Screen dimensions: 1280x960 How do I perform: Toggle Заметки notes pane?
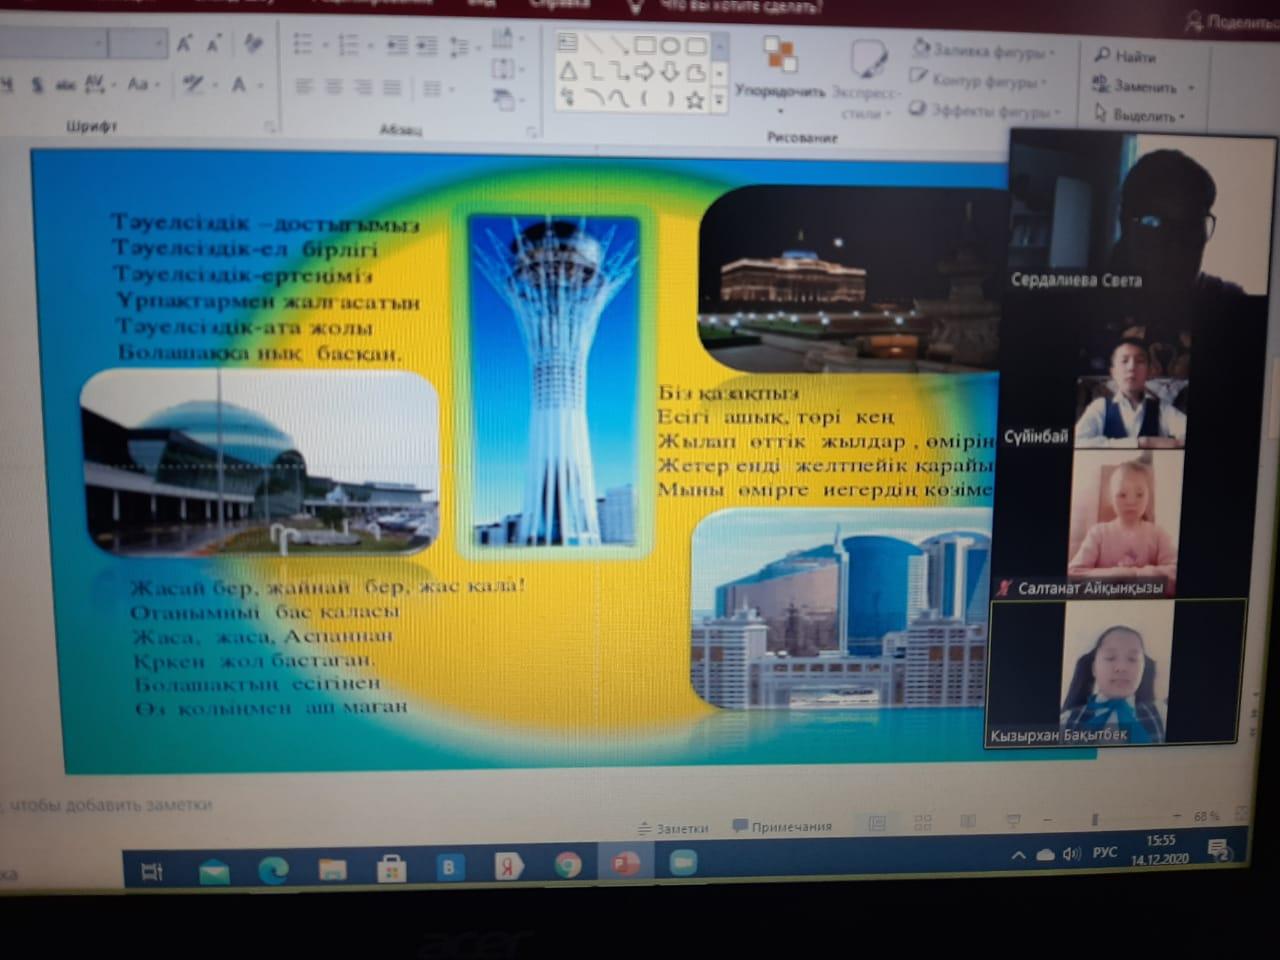click(x=672, y=828)
